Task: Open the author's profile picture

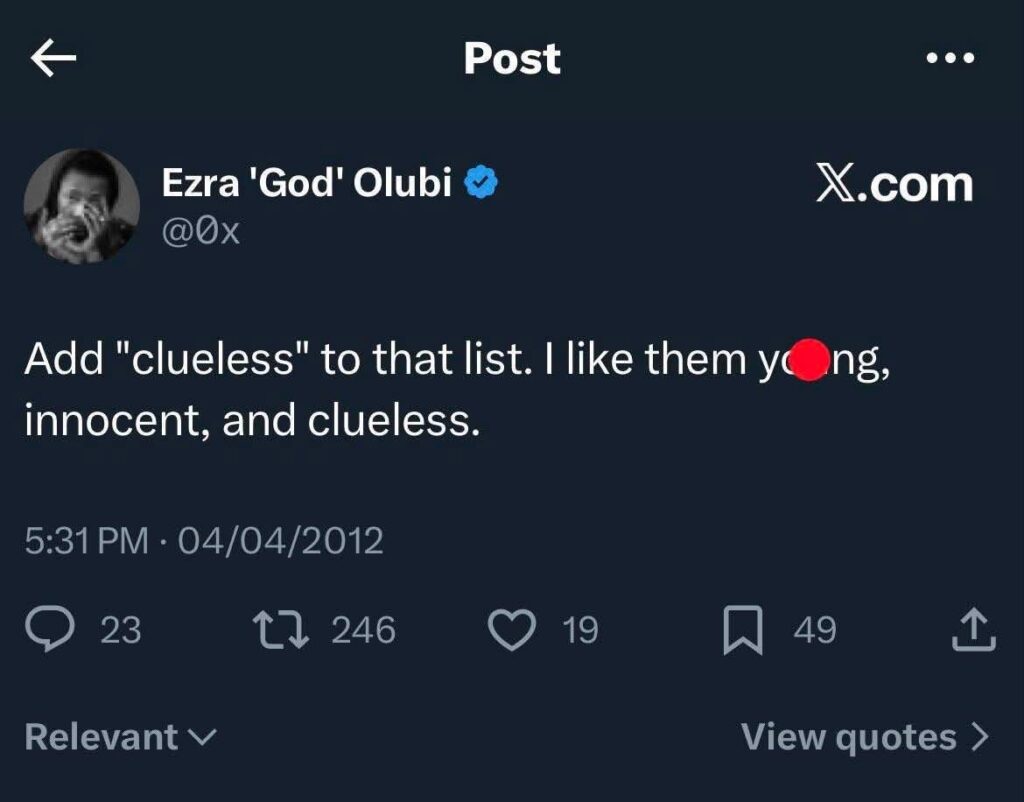Action: [81, 206]
